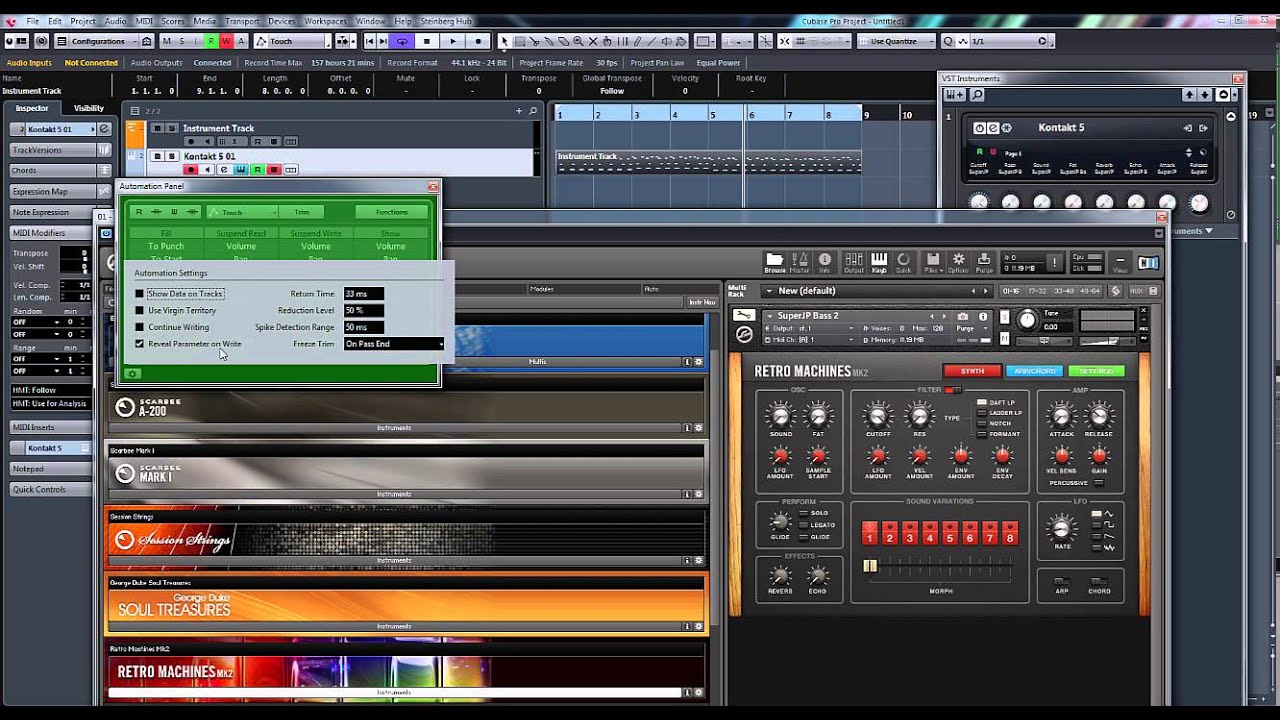Toggle the Filter on/off switch
The height and width of the screenshot is (720, 1280).
click(952, 390)
